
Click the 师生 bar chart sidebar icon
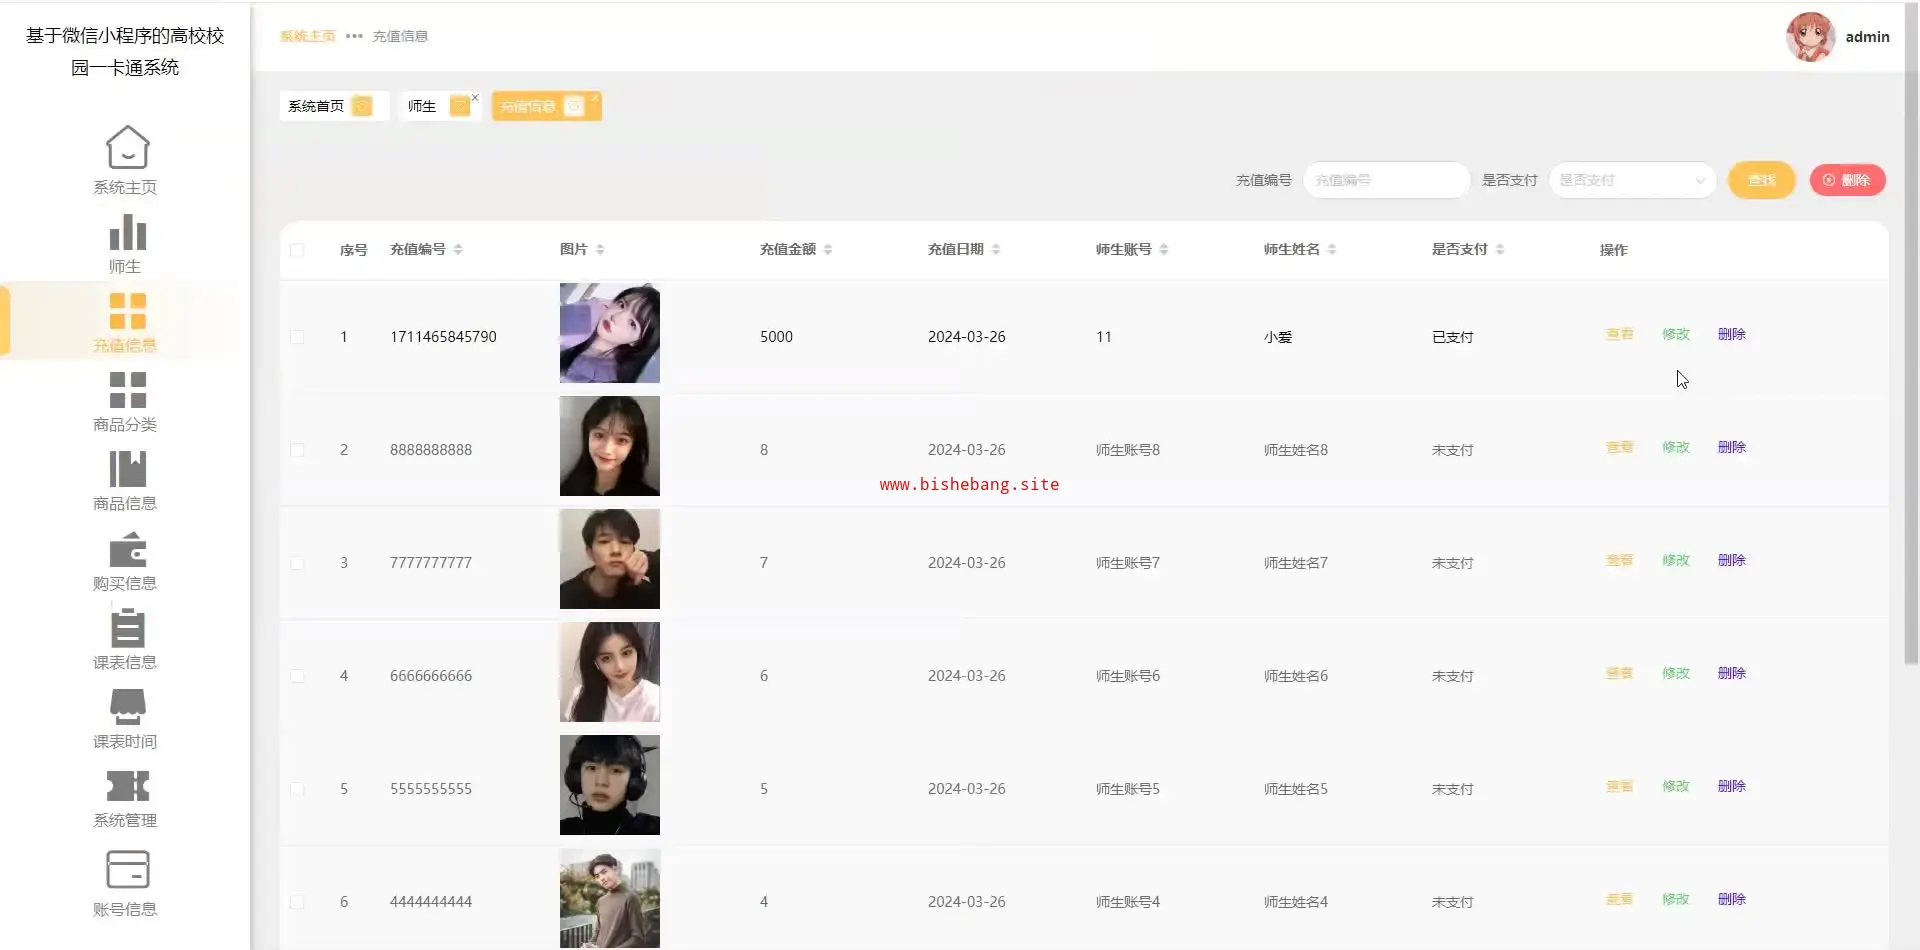pos(127,233)
